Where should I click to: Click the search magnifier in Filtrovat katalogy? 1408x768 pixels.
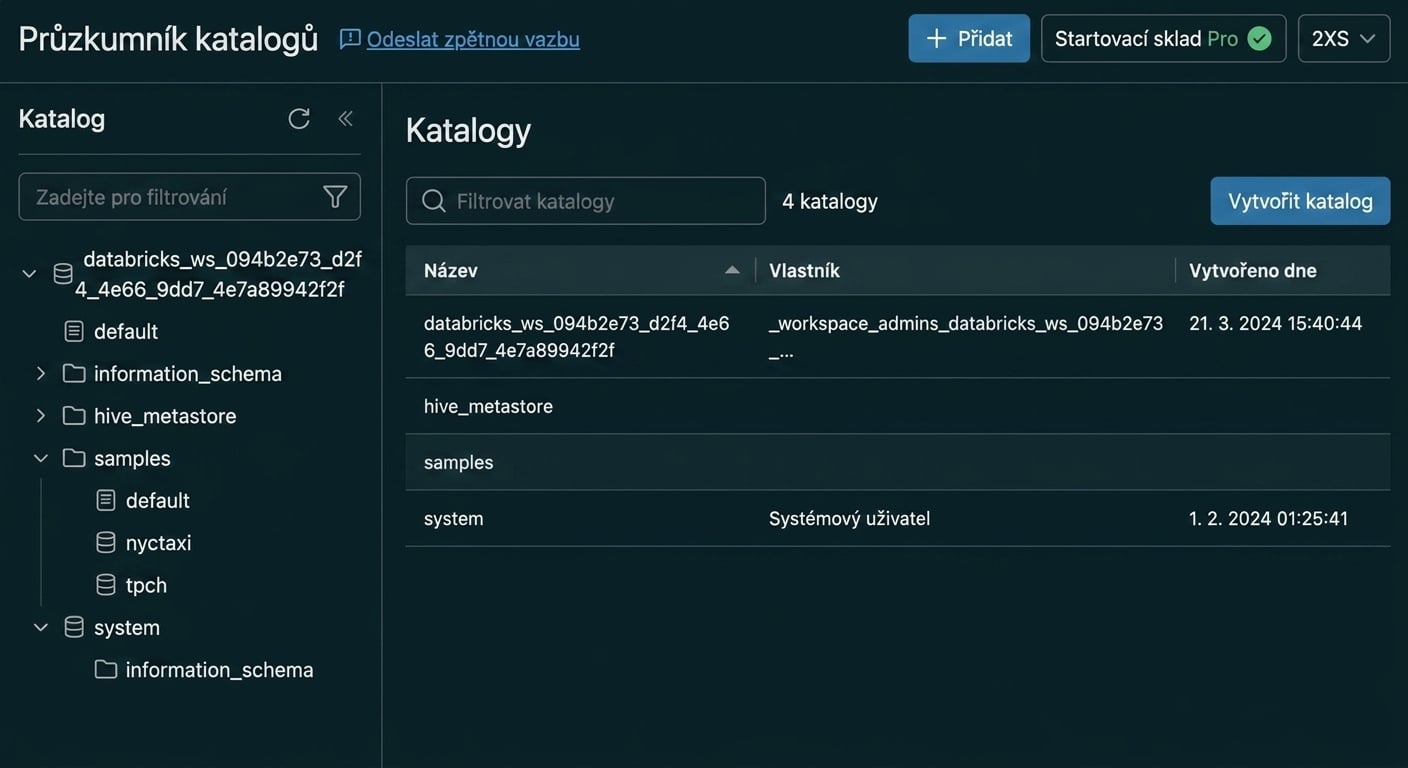pos(434,201)
